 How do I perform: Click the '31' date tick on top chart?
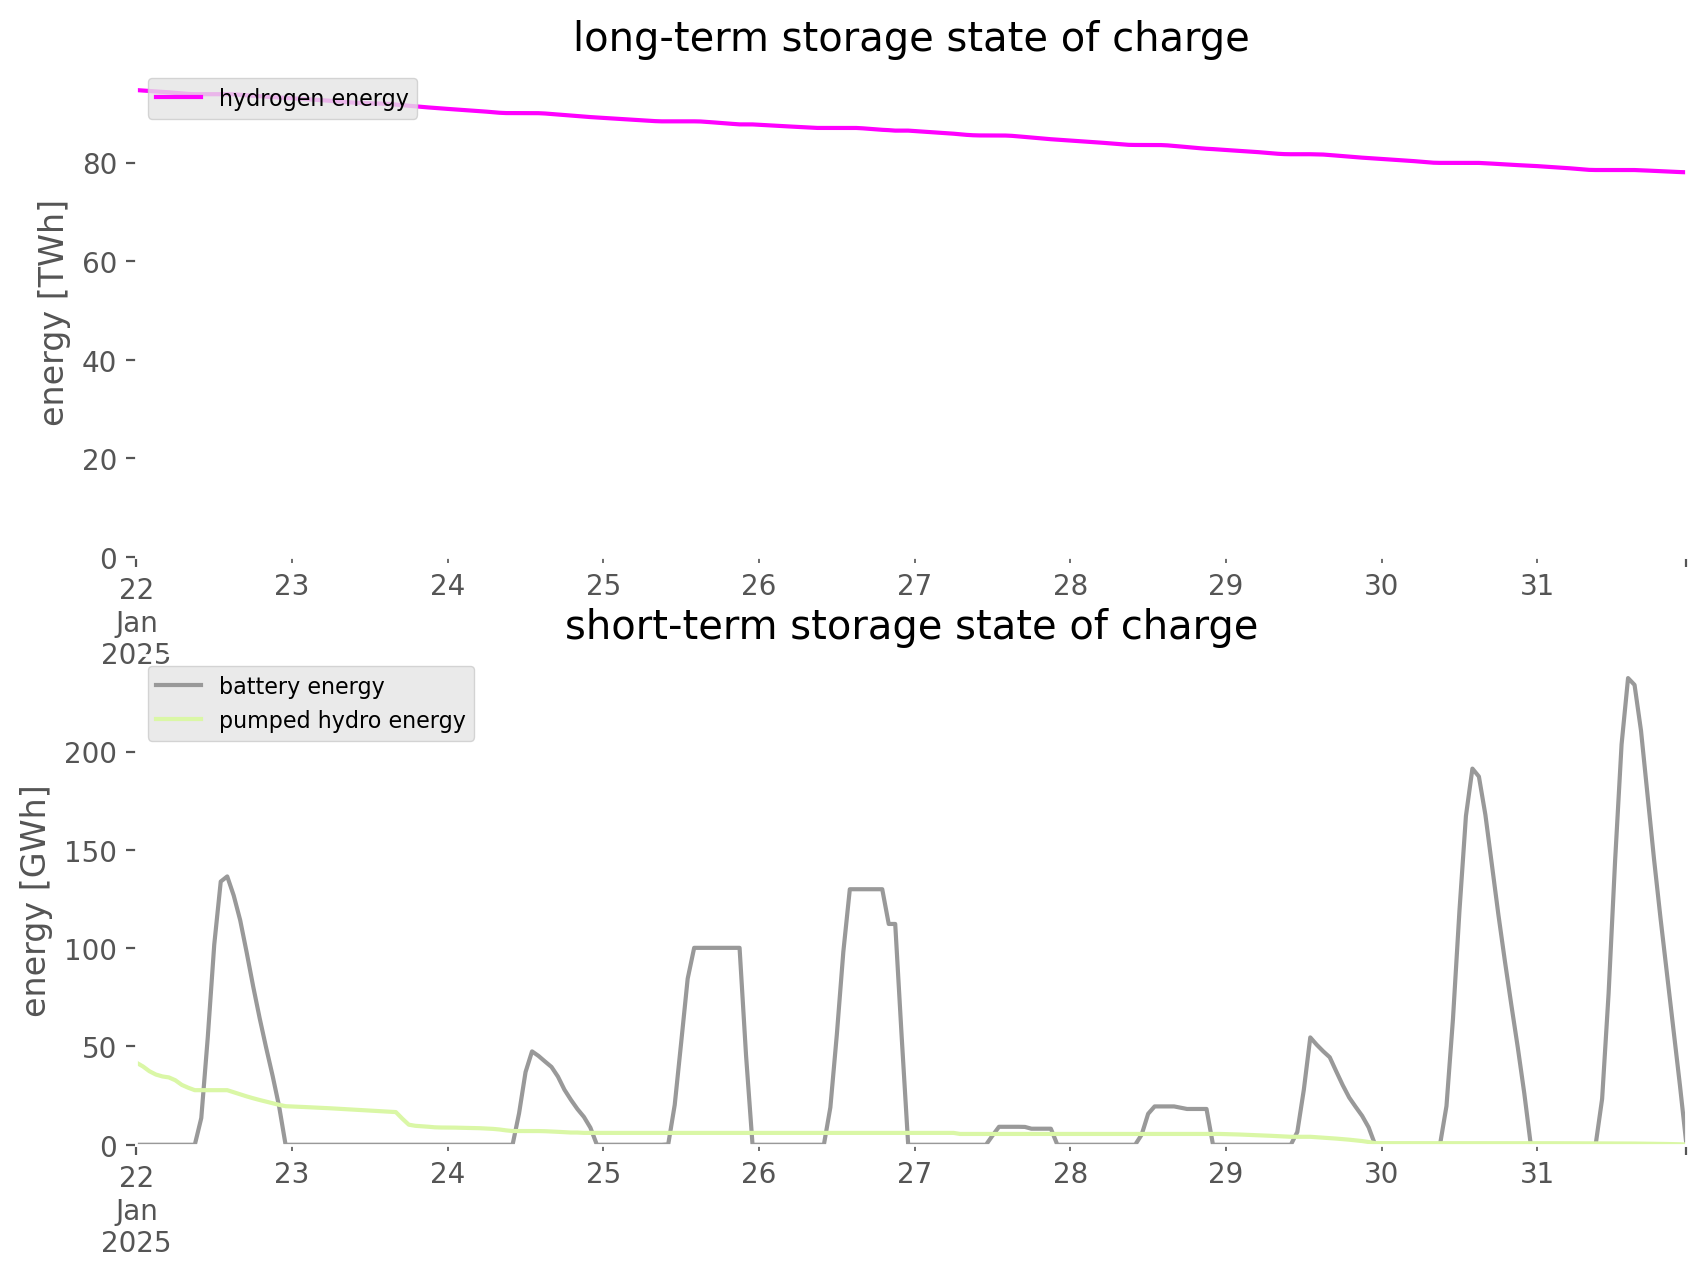[x=1537, y=586]
